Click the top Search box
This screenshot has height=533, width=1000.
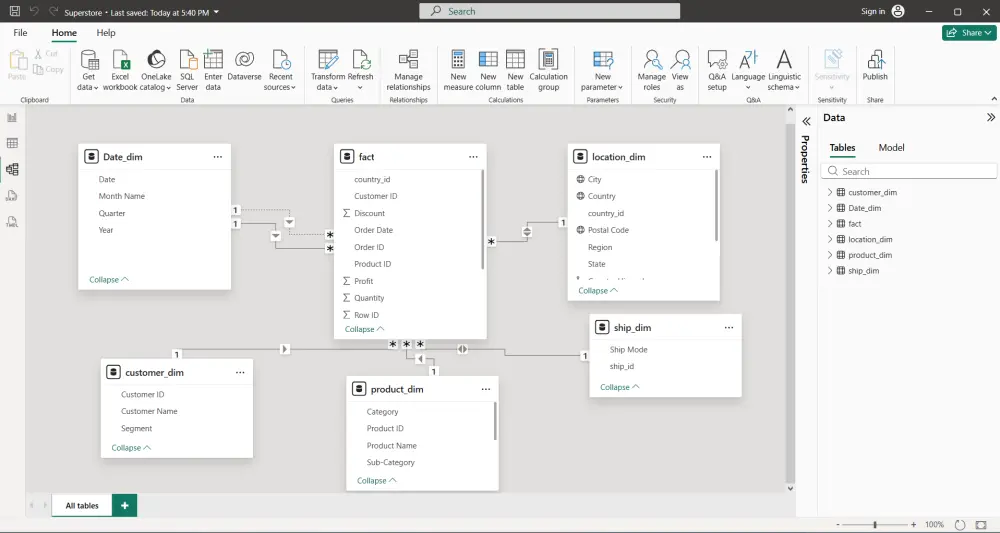tap(550, 11)
